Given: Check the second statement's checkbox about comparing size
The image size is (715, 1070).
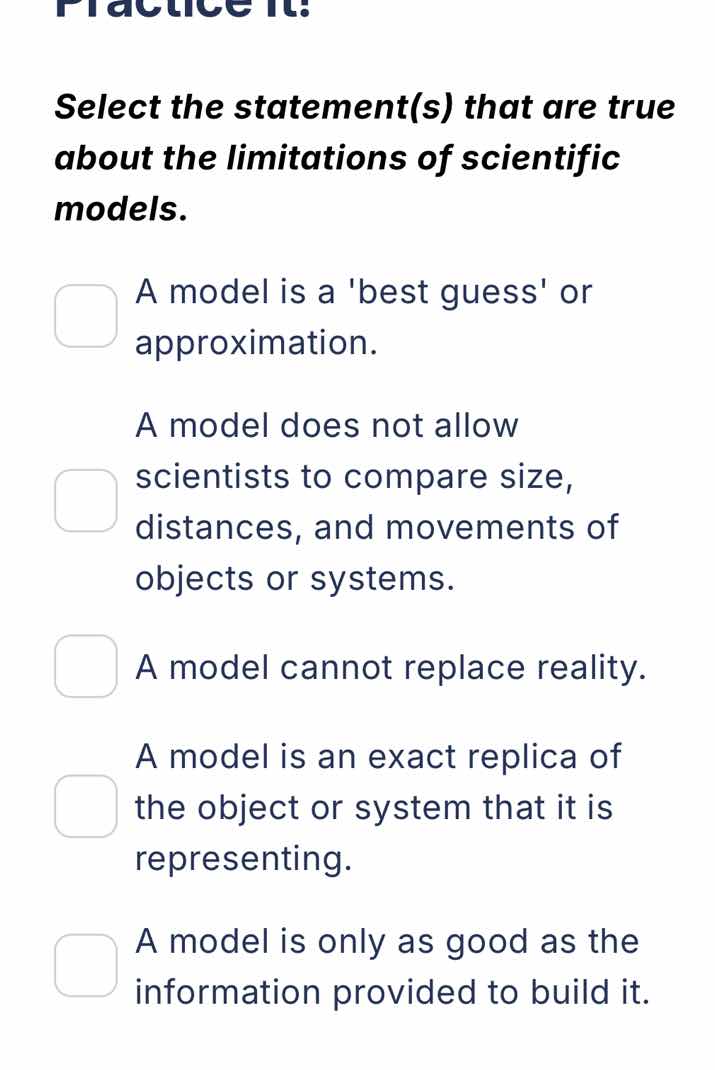Looking at the screenshot, I should 85,500.
